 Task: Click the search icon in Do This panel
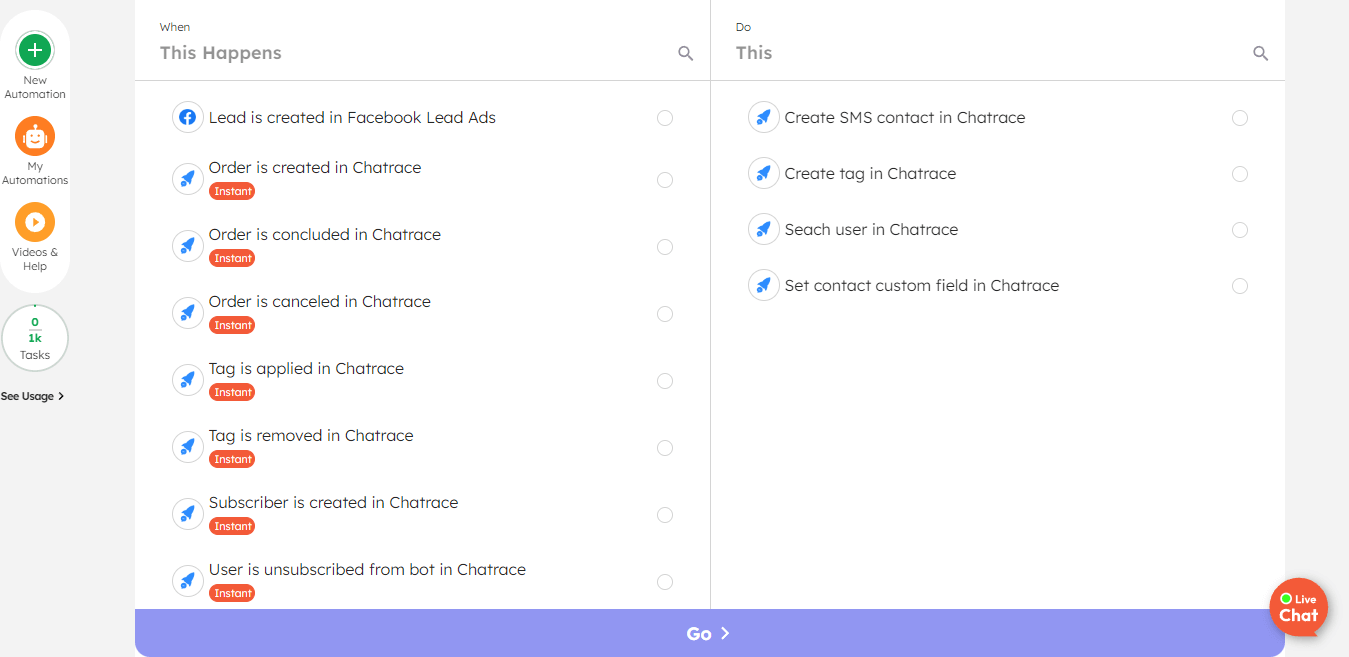tap(1260, 53)
